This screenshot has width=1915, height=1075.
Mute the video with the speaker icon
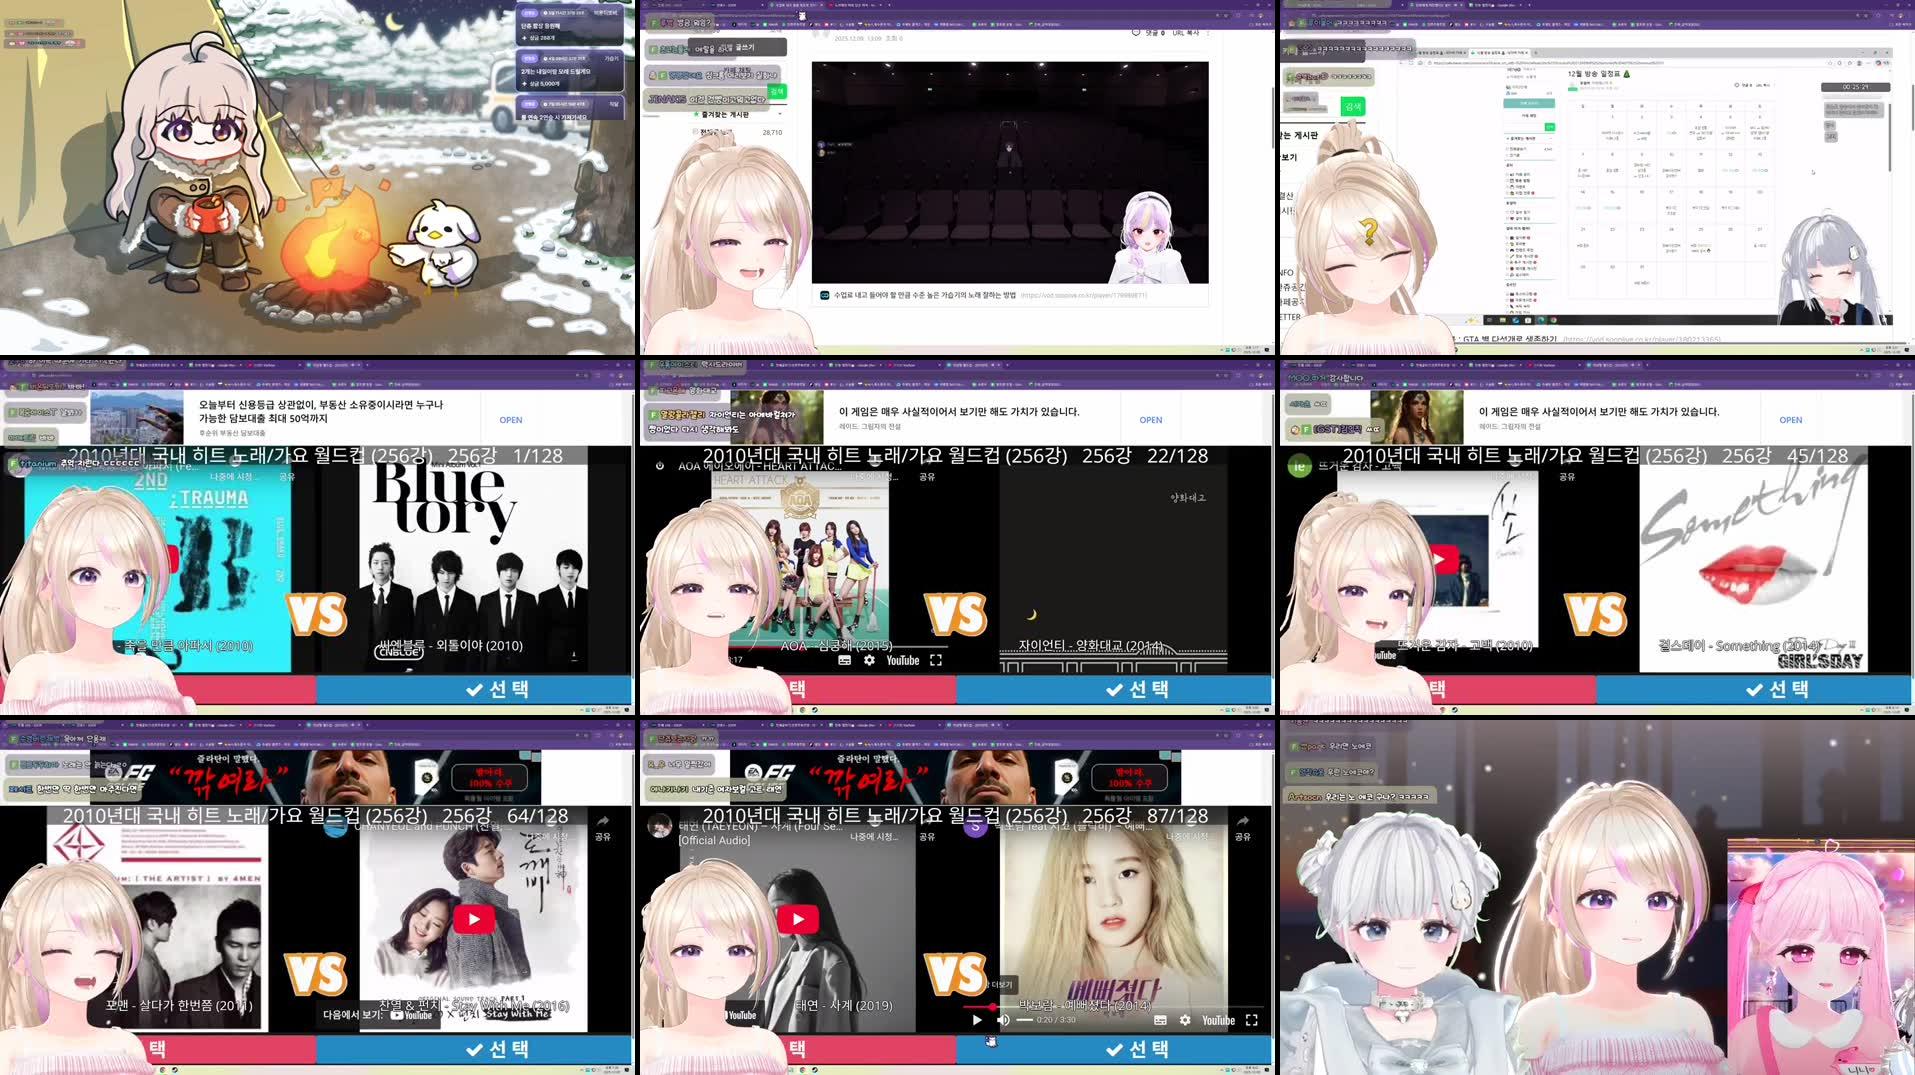tap(1003, 1020)
